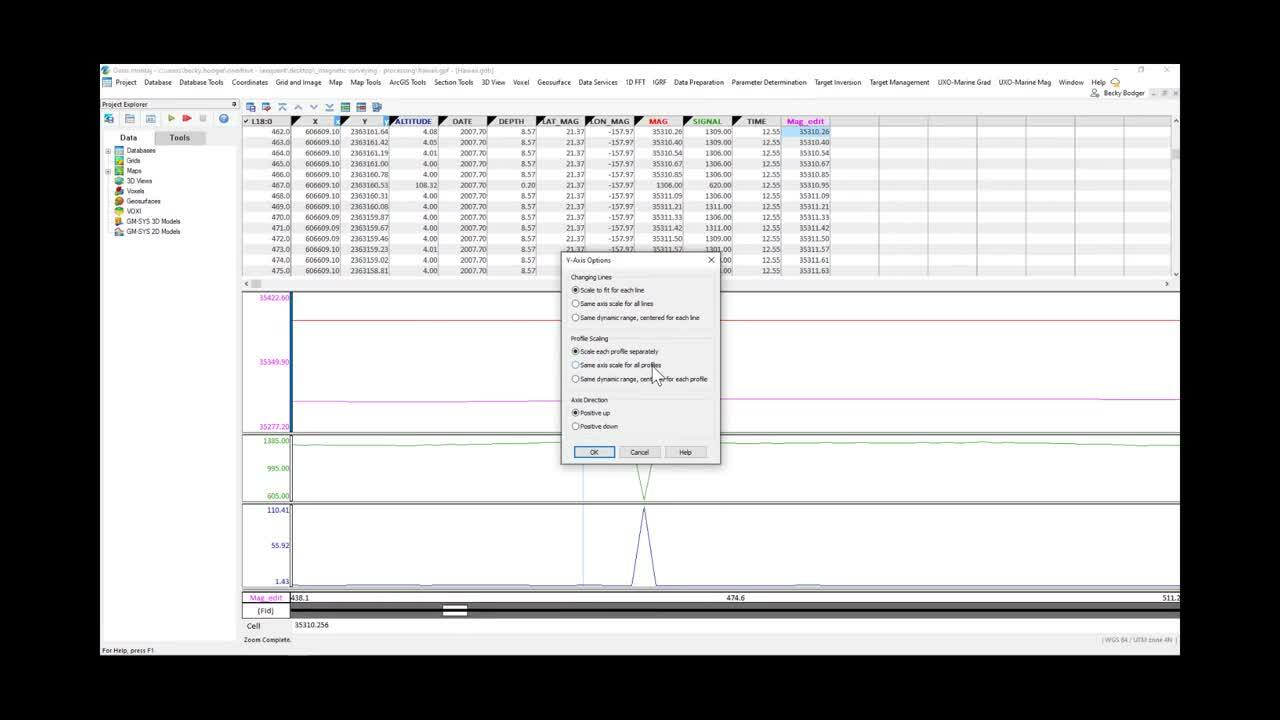Image resolution: width=1280 pixels, height=720 pixels.
Task: Click the third Project Explorer toolbar icon
Action: pyautogui.click(x=150, y=118)
